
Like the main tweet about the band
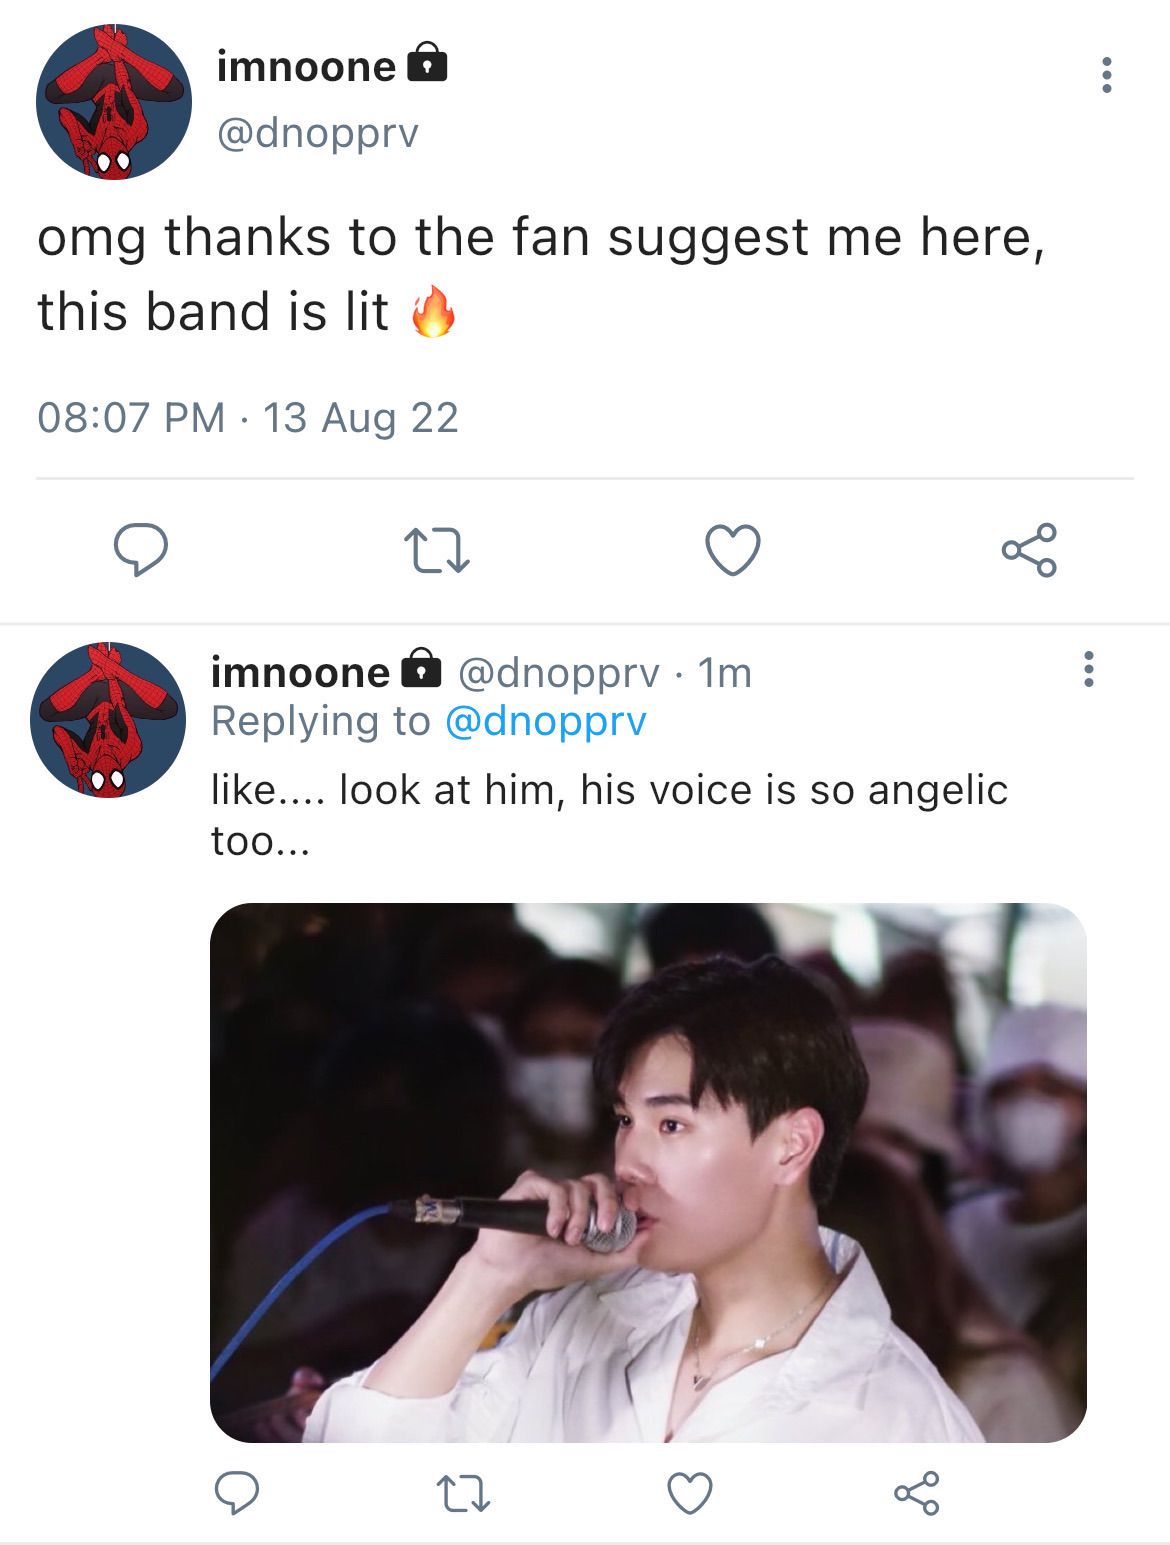pos(733,550)
